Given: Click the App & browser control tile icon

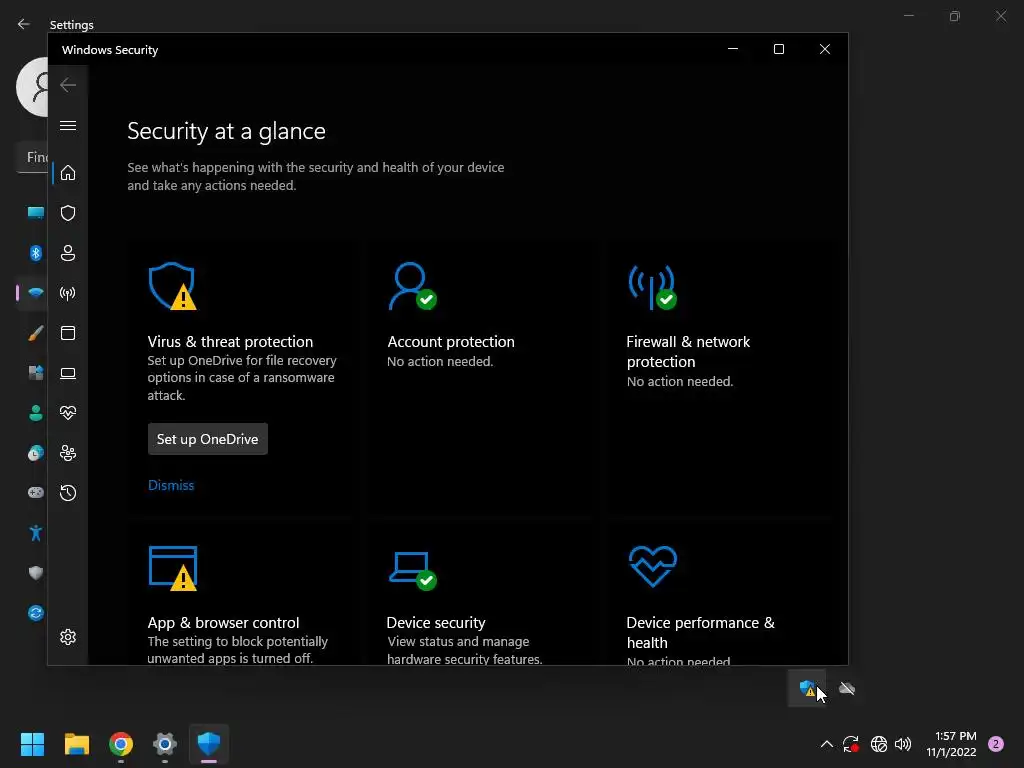Looking at the screenshot, I should click(x=172, y=568).
